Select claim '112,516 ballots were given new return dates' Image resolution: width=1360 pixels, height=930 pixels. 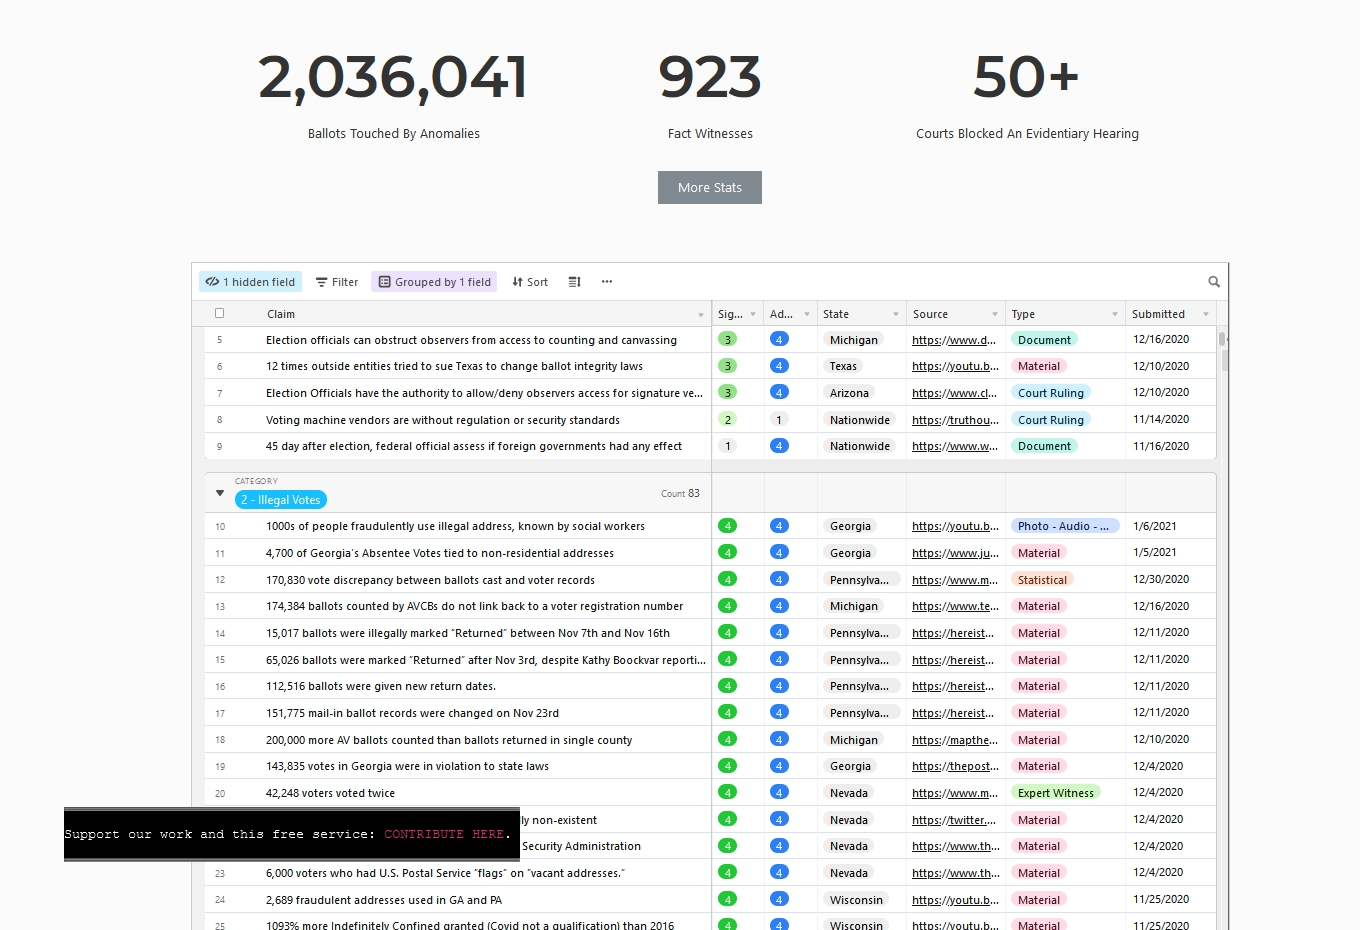(381, 686)
